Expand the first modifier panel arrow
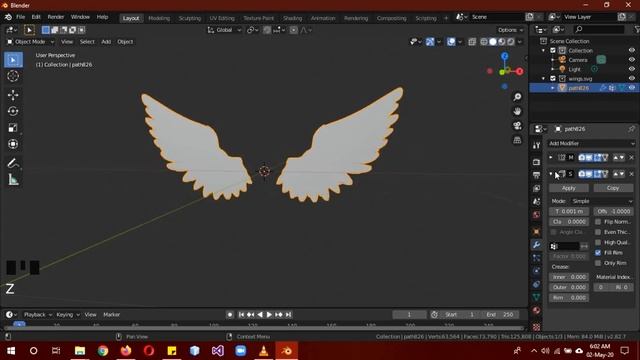Viewport: 640px width, 360px height. pos(551,158)
